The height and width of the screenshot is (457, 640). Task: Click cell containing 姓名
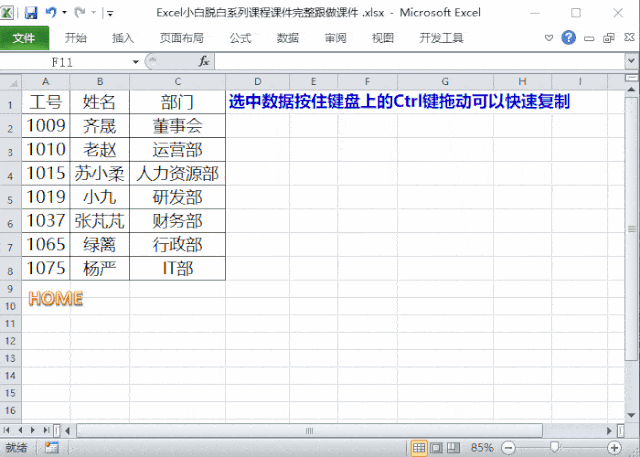pyautogui.click(x=100, y=102)
